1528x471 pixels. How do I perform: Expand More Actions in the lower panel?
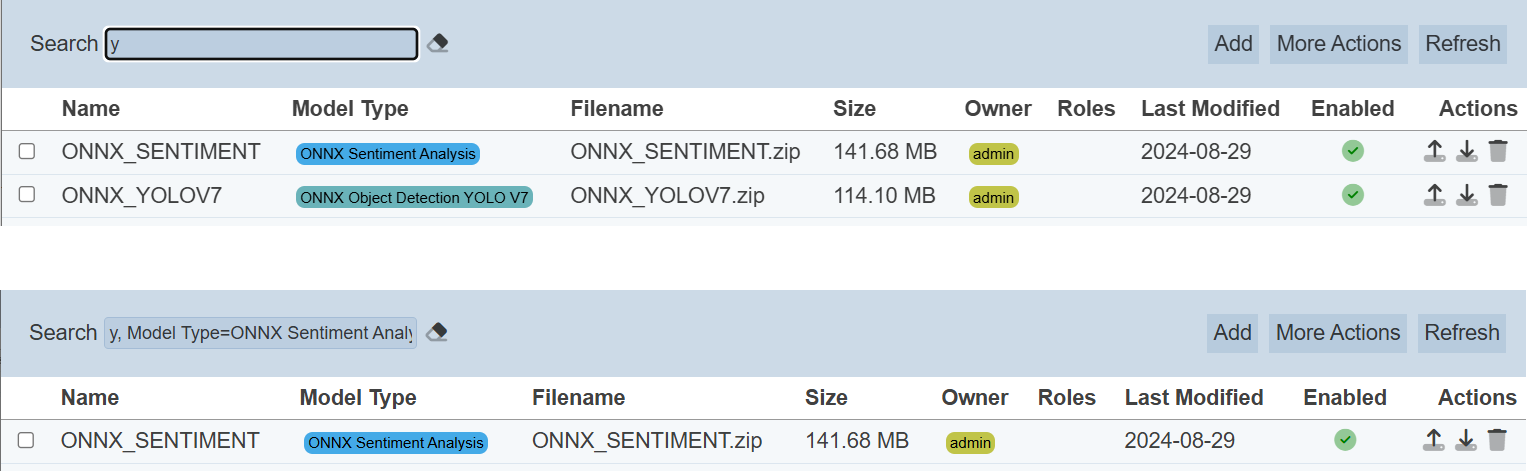coord(1338,333)
